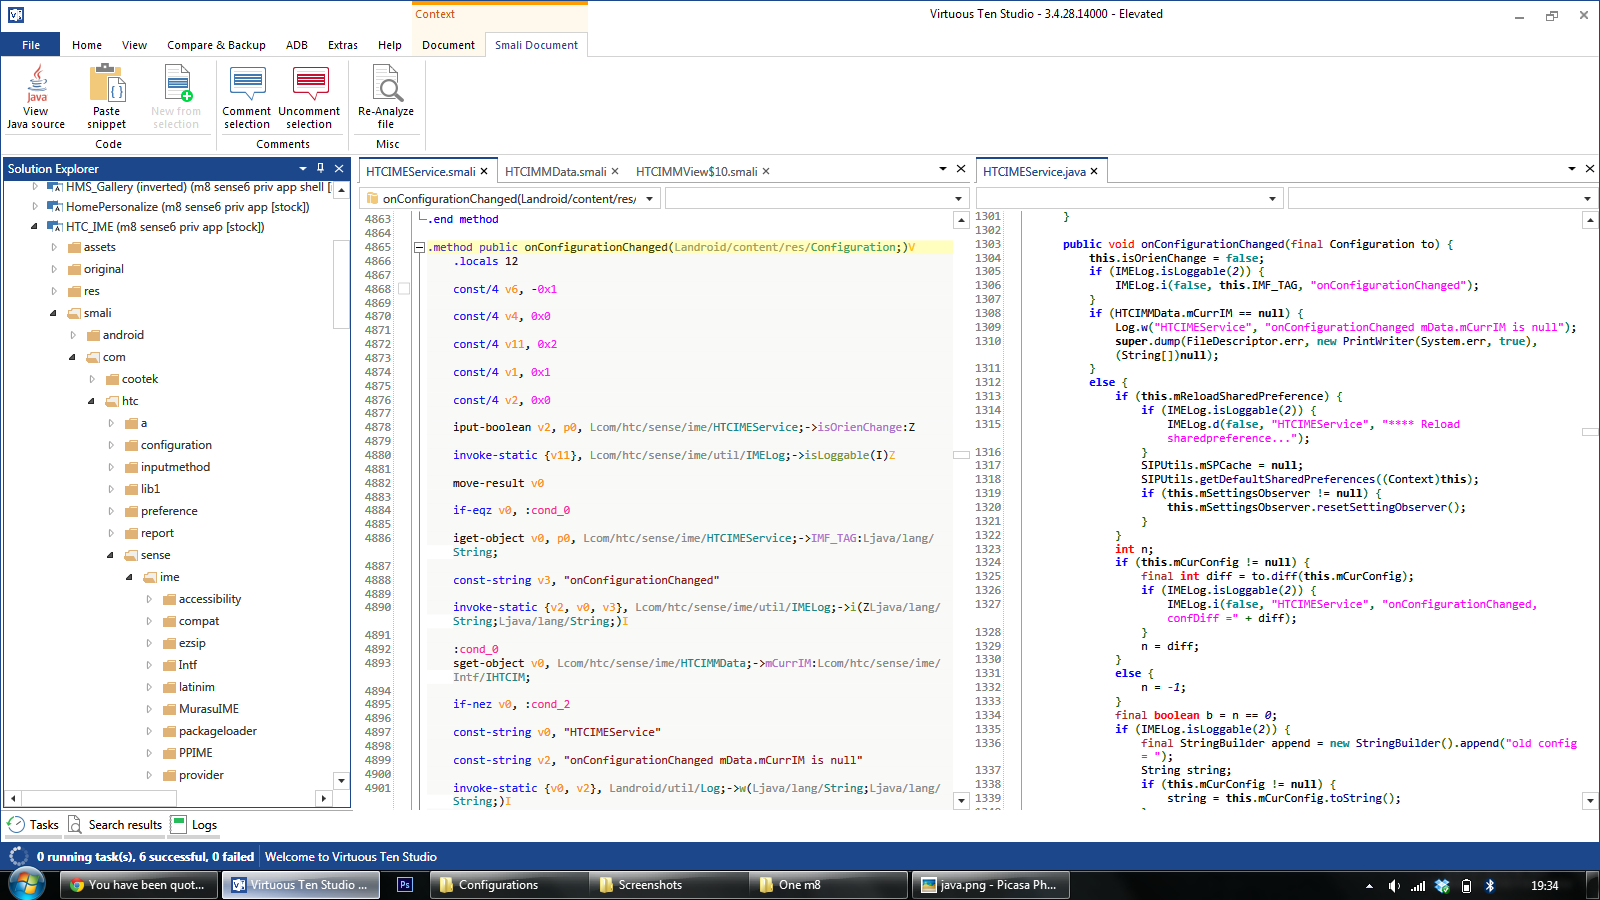Open the Java class selector dropdown
This screenshot has height=900, width=1600.
pyautogui.click(x=1272, y=199)
